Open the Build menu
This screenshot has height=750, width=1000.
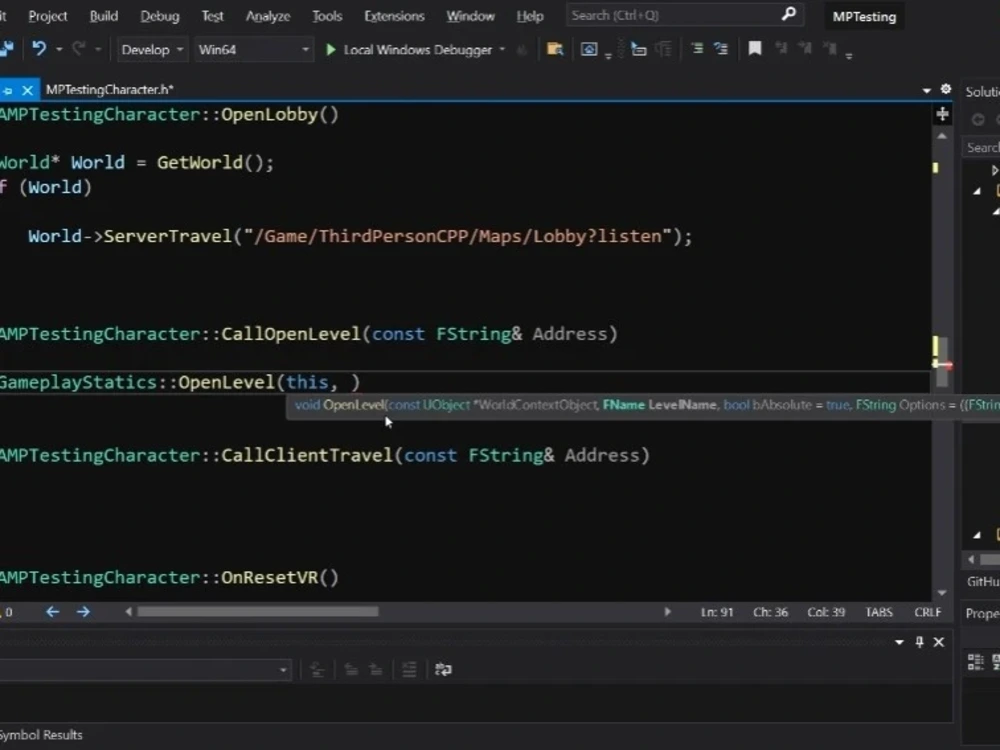[103, 16]
